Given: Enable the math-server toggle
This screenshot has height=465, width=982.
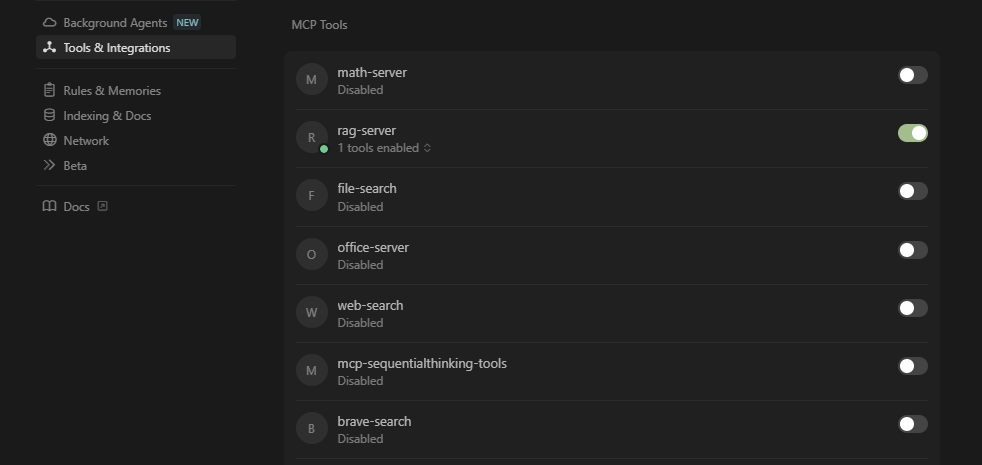Looking at the screenshot, I should click(x=912, y=75).
